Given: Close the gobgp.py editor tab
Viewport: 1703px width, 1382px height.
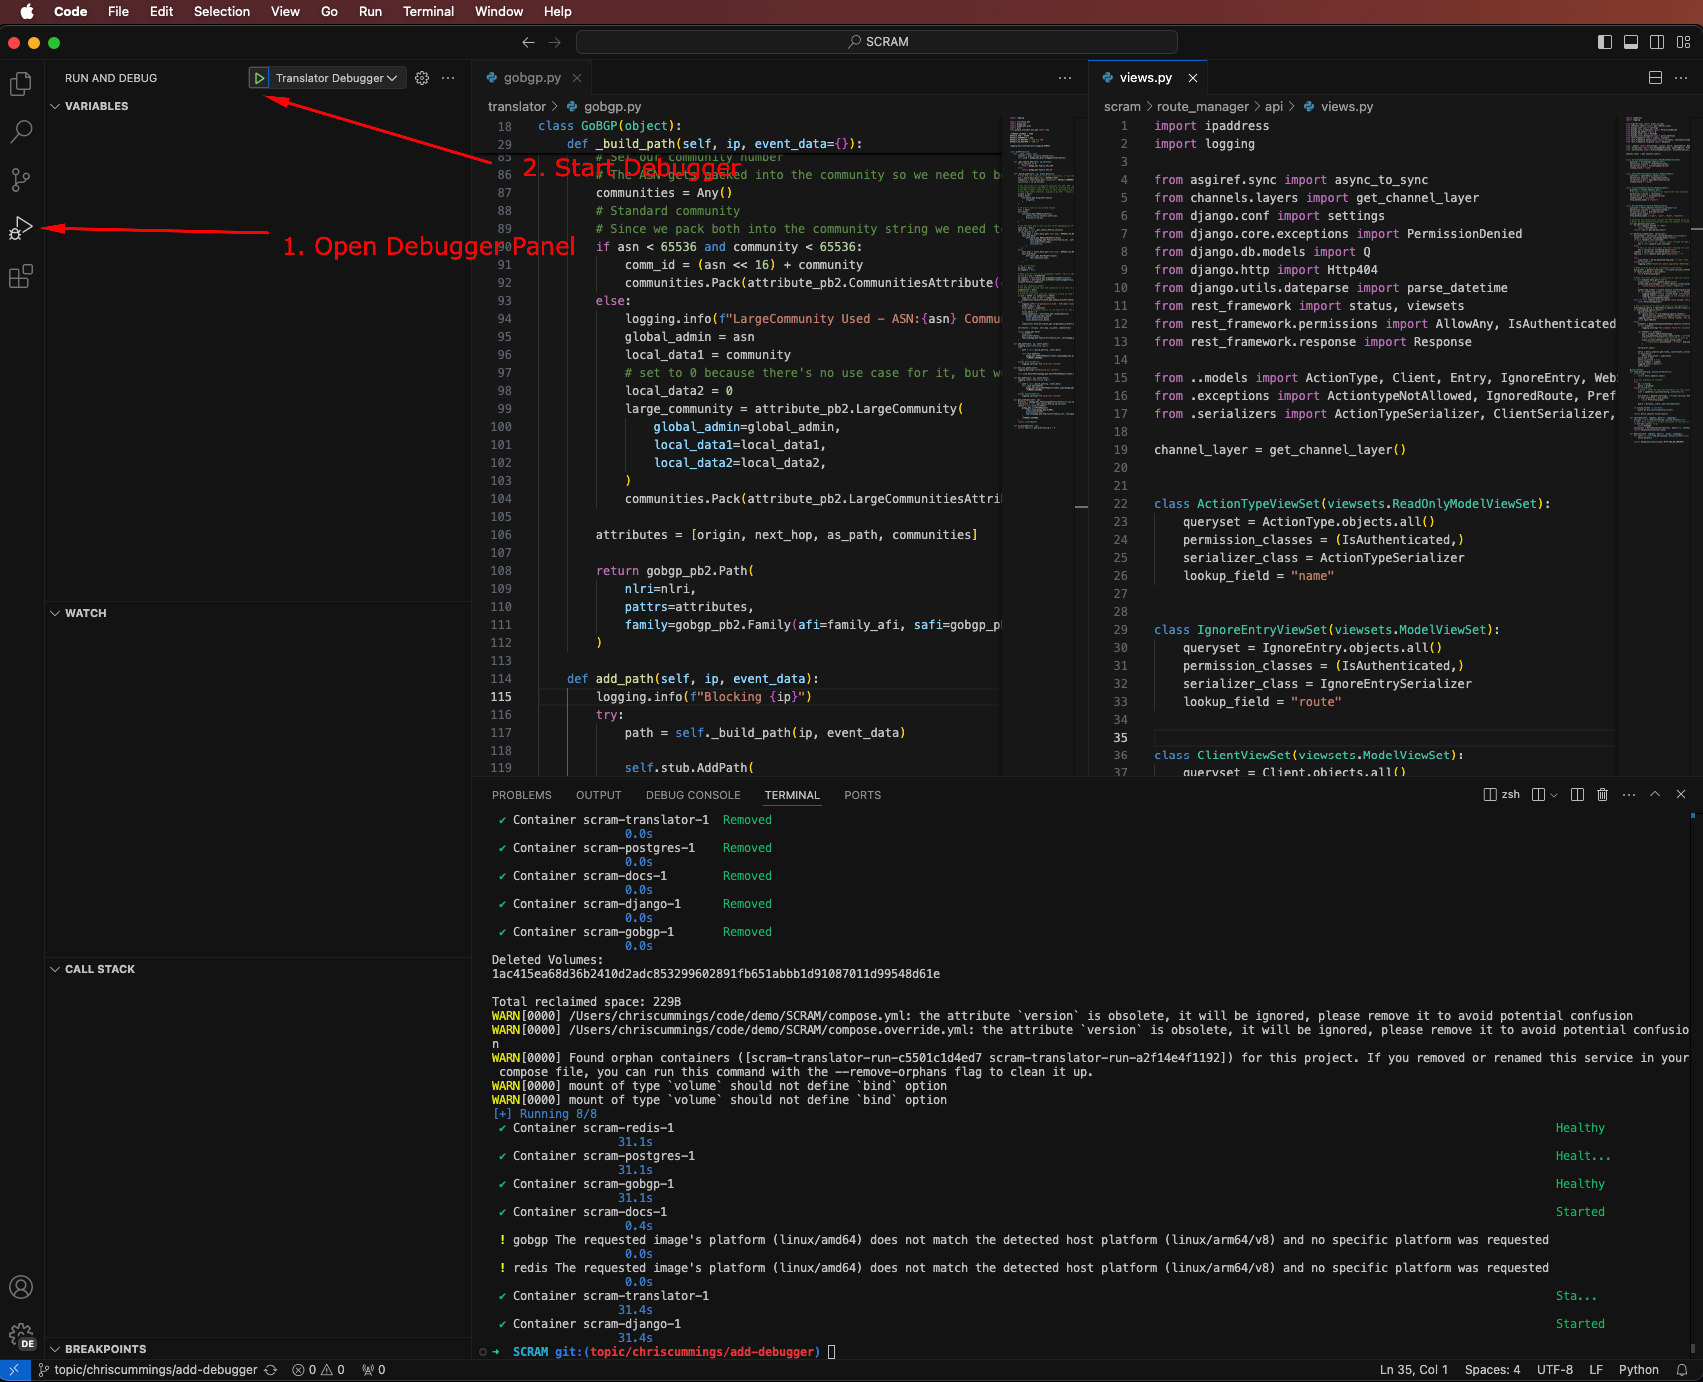Looking at the screenshot, I should [x=577, y=78].
